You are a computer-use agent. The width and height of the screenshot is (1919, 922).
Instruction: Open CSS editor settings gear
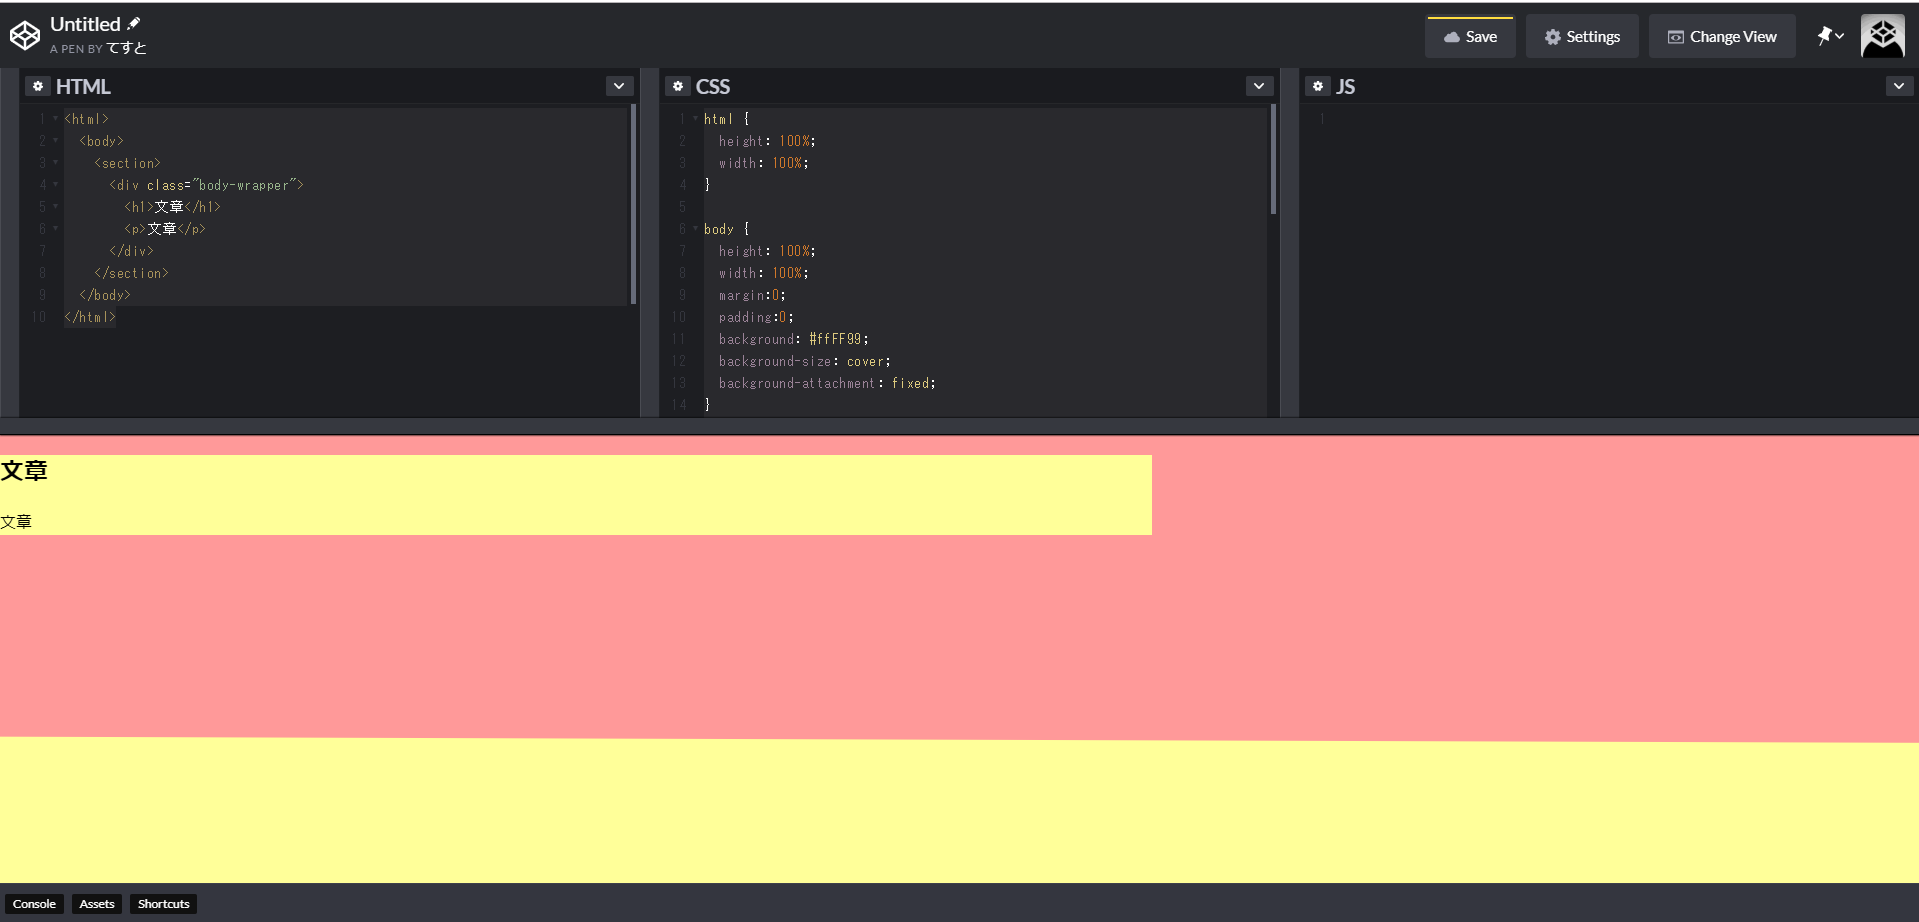click(x=678, y=86)
